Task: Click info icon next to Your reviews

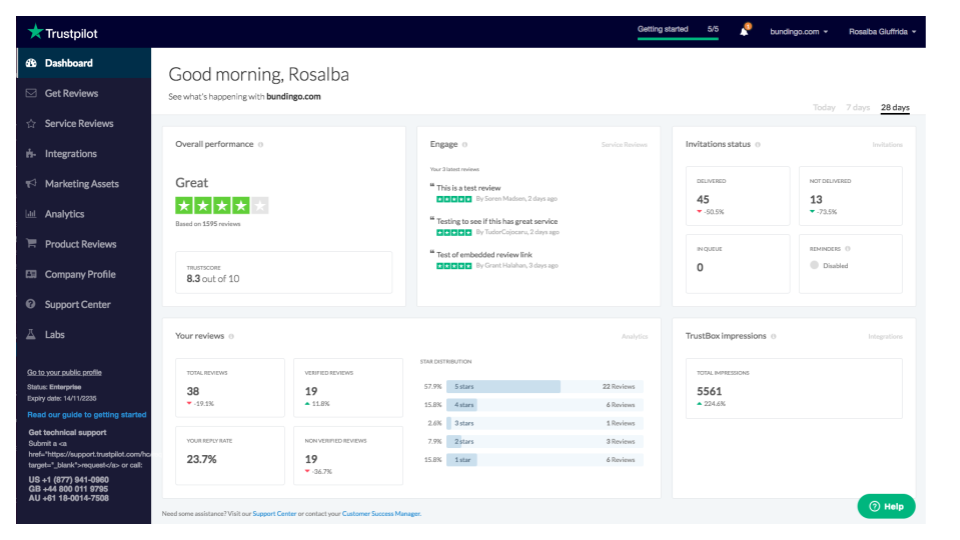Action: tap(231, 336)
